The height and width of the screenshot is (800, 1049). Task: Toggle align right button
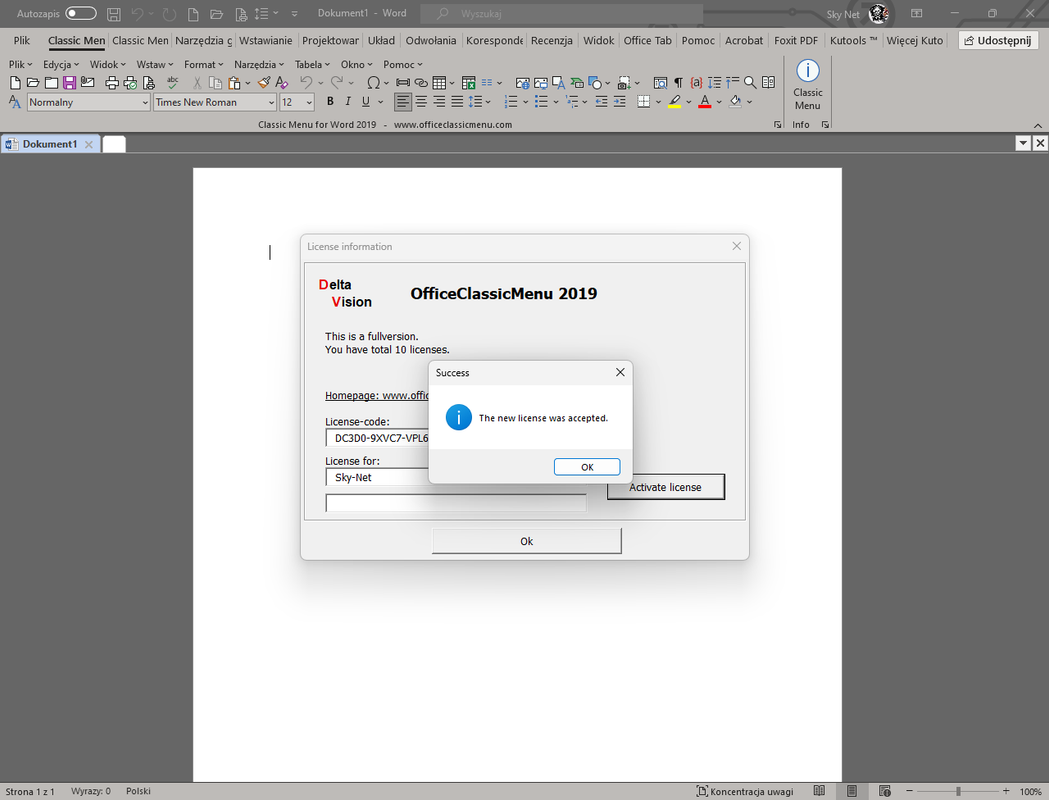coord(439,102)
